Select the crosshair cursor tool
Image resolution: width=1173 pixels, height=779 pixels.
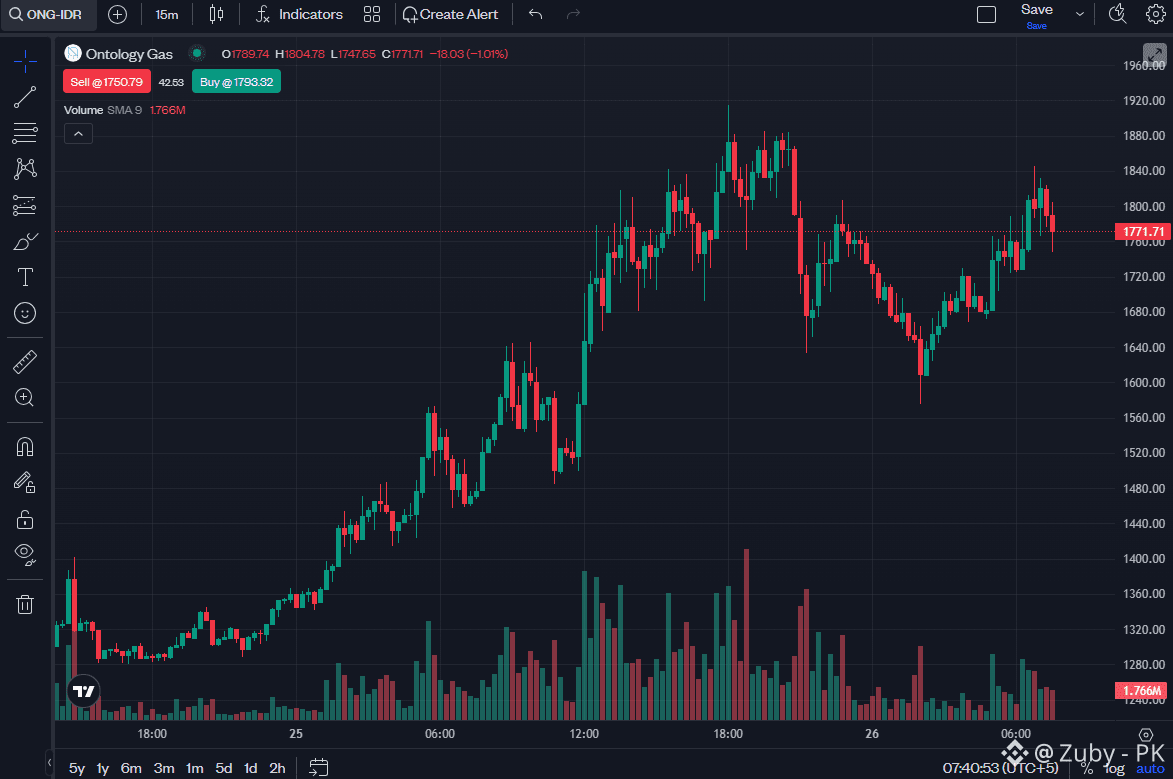(25, 61)
